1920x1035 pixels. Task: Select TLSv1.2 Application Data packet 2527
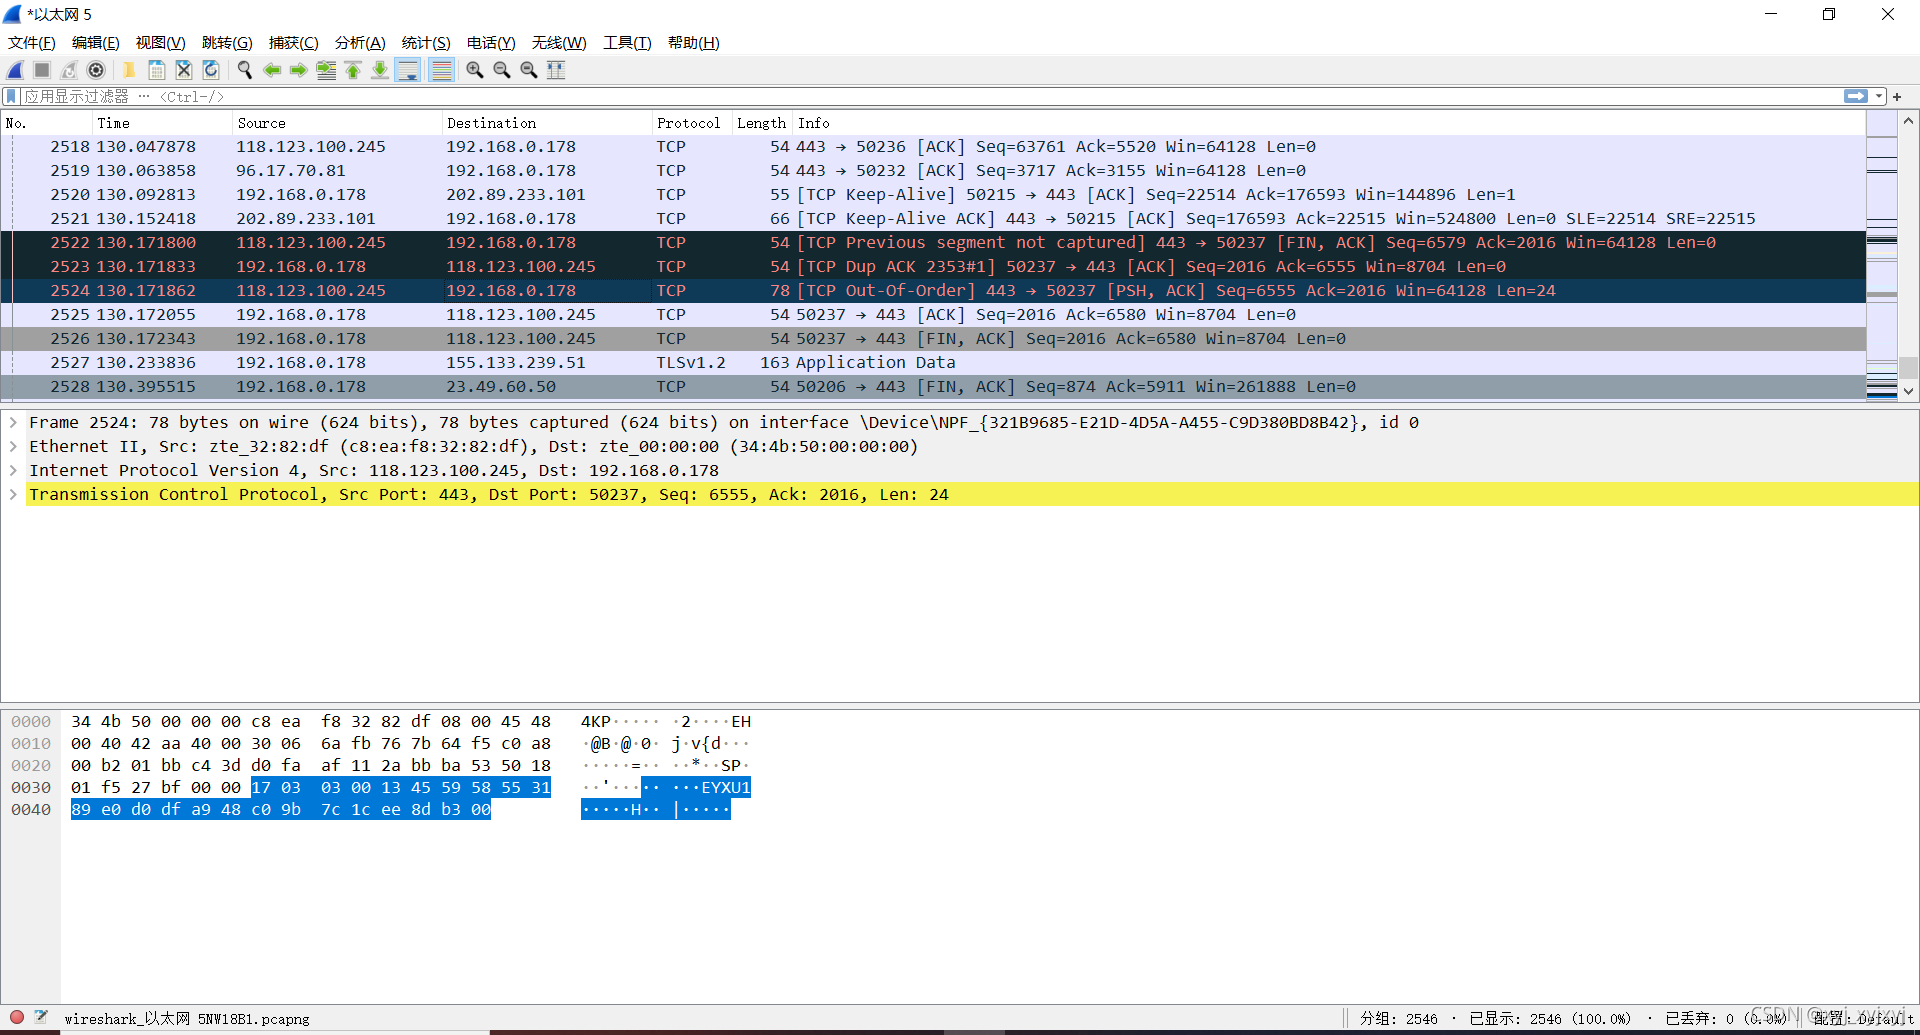(934, 362)
